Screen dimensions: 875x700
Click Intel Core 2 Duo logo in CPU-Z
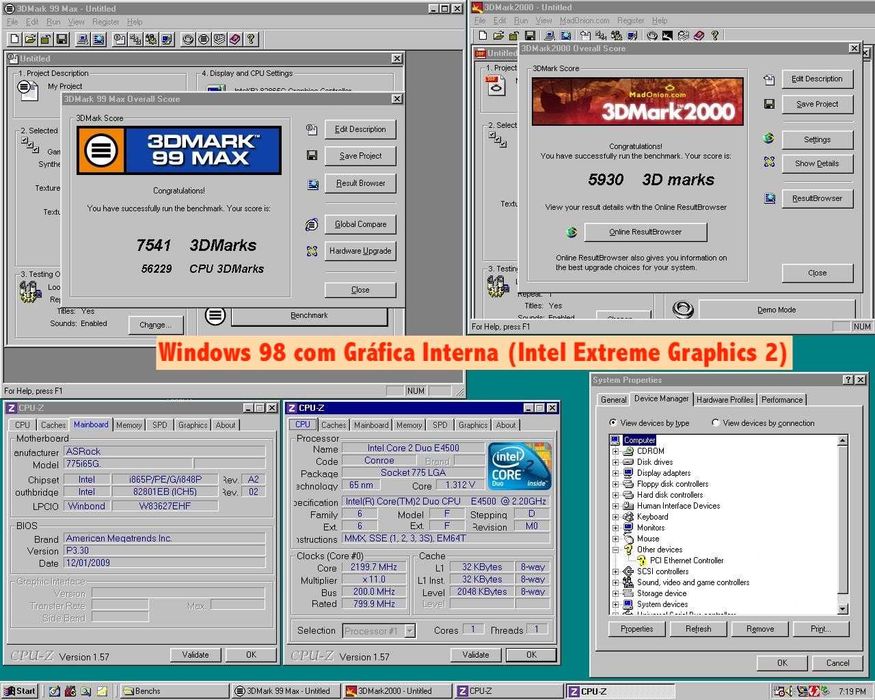click(520, 467)
